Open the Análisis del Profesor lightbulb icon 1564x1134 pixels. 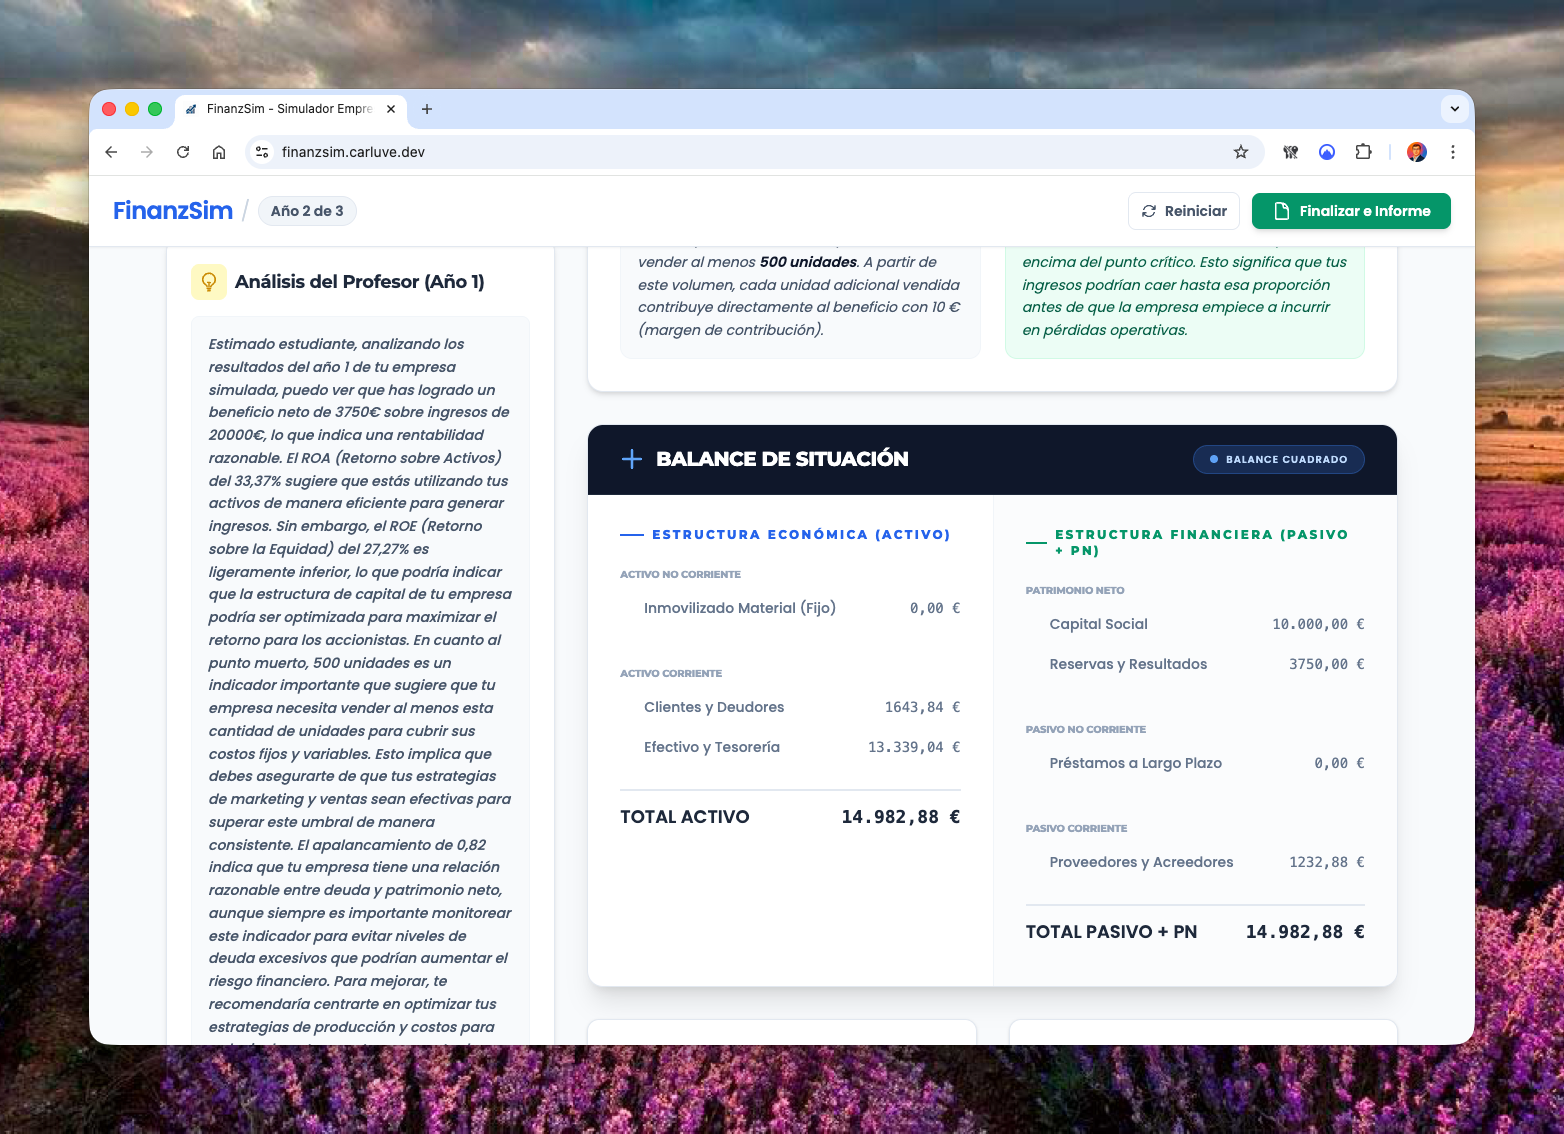click(208, 282)
